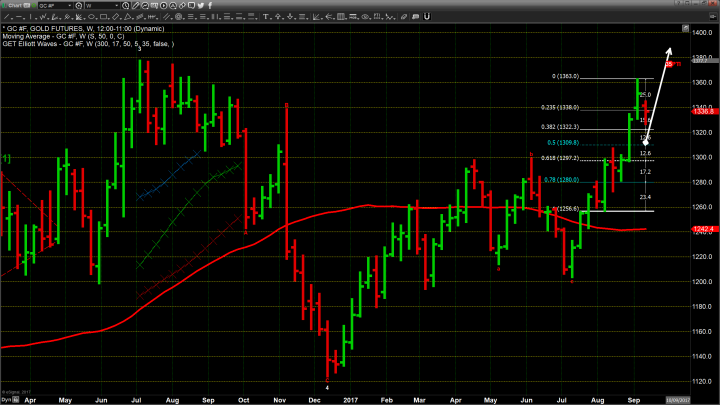Click the highlighted date box on time axis
720x405 pixels.
tap(678, 400)
